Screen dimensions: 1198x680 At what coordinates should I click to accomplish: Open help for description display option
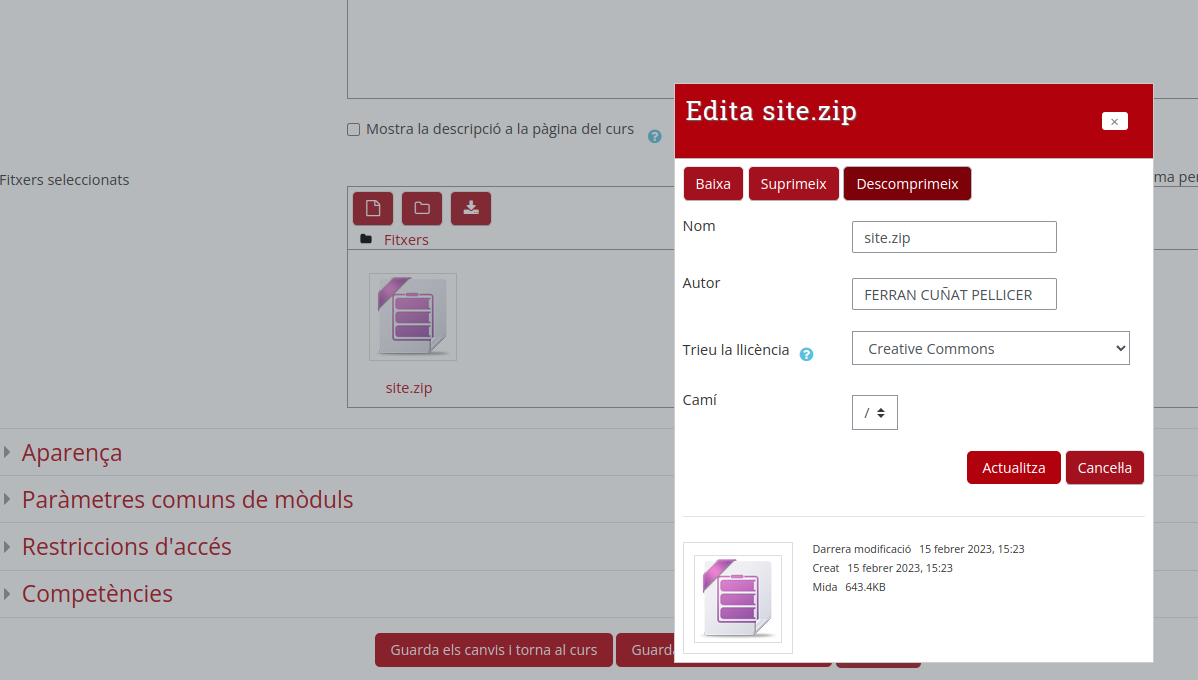(655, 136)
